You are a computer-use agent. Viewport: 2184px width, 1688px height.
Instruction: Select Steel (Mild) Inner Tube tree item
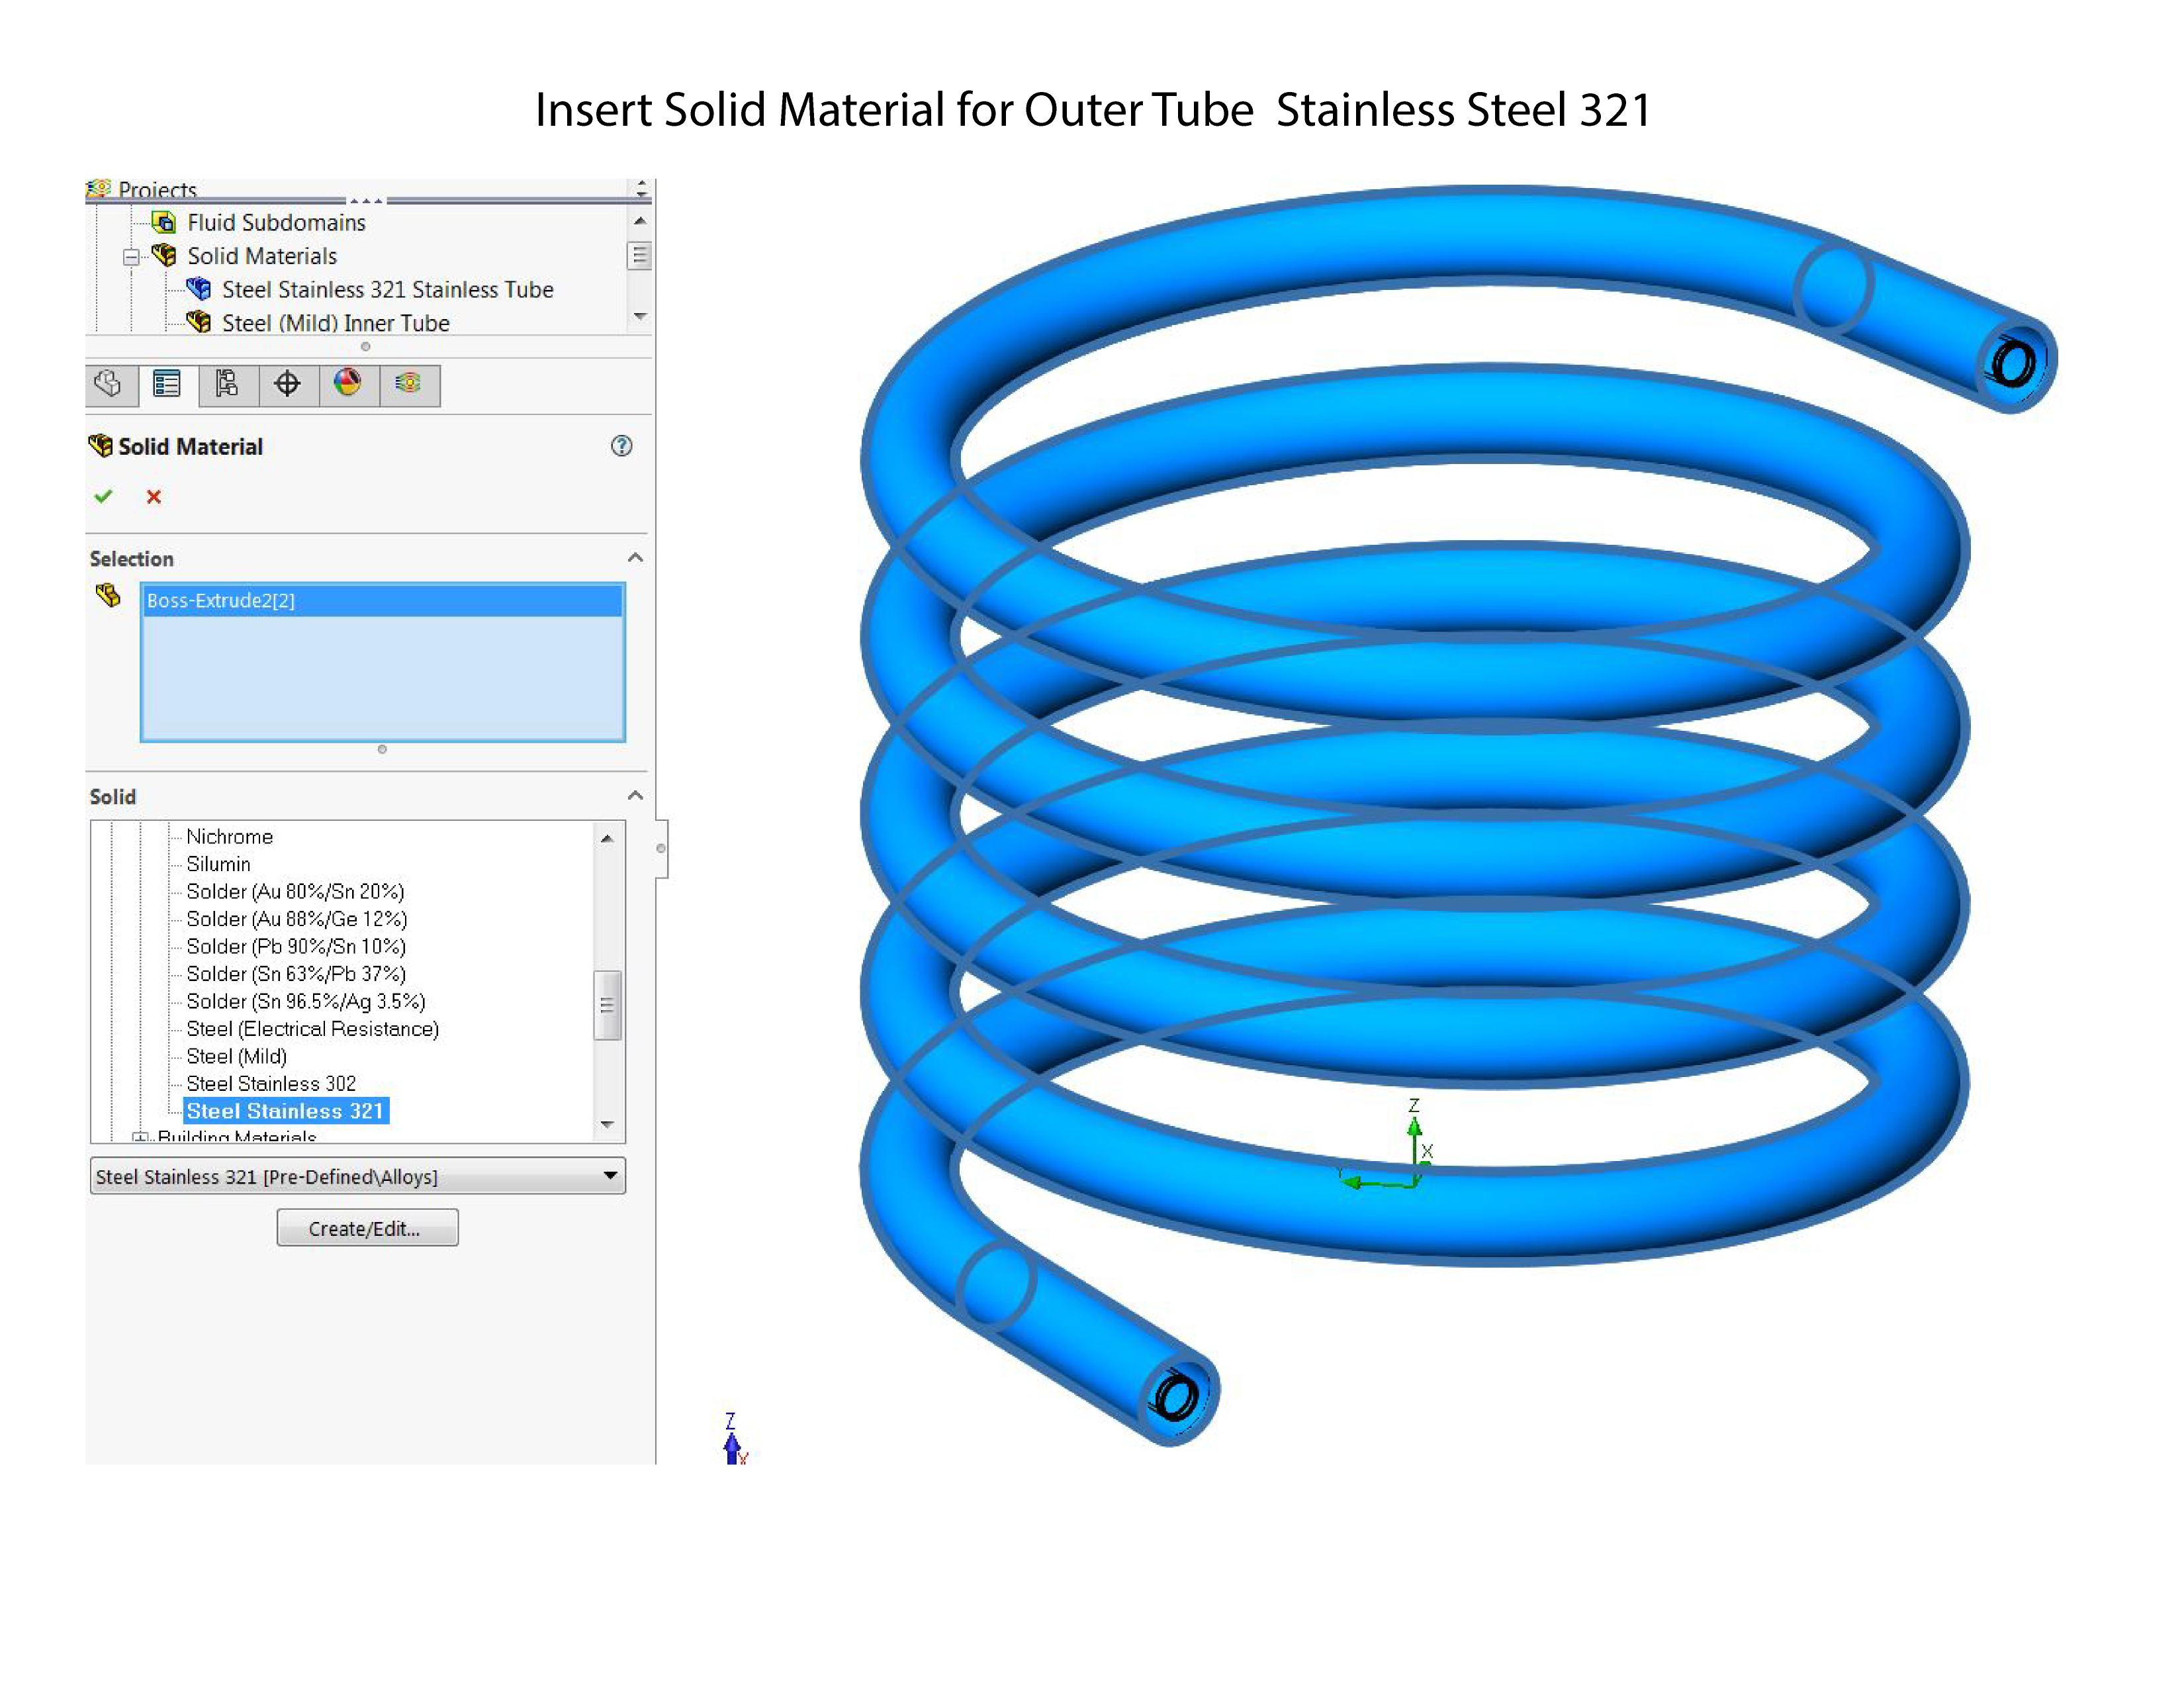[x=335, y=323]
